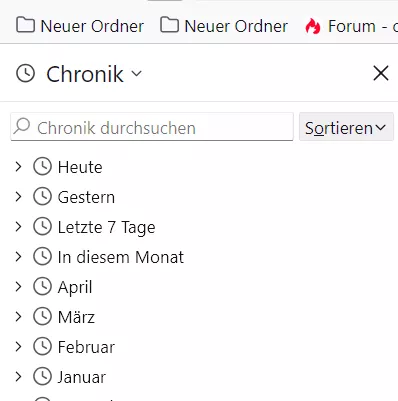The image size is (398, 401).
Task: Click the clock icon beside Chronik header
Action: coord(25,73)
